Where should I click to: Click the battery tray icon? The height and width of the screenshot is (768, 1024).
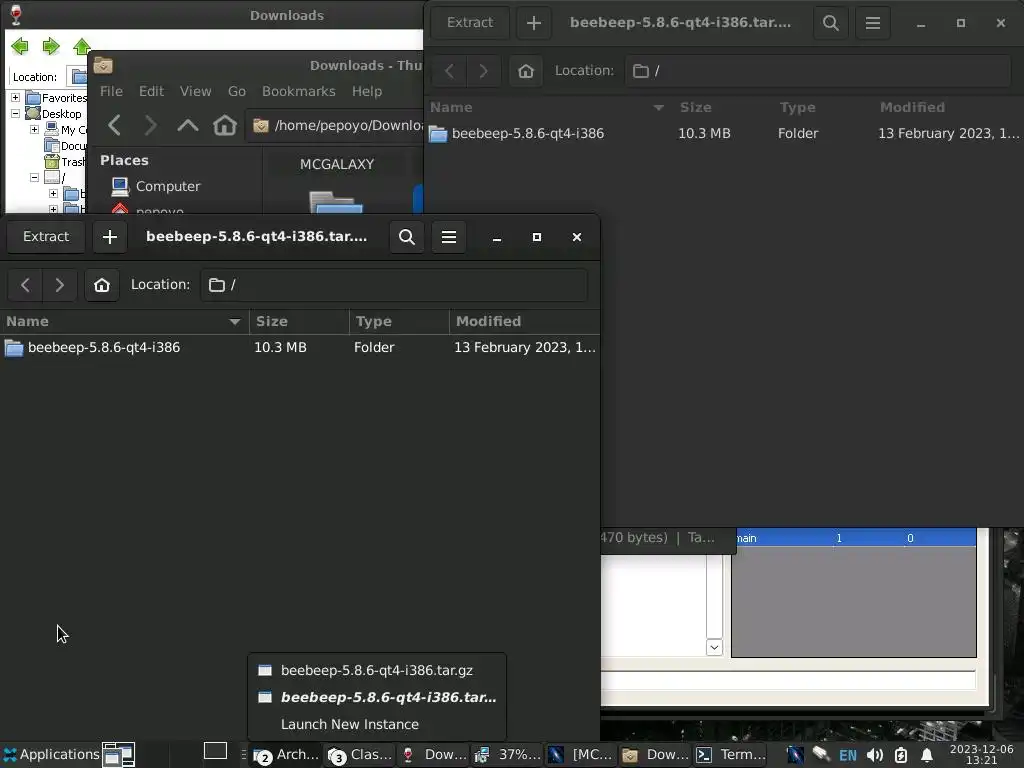901,756
